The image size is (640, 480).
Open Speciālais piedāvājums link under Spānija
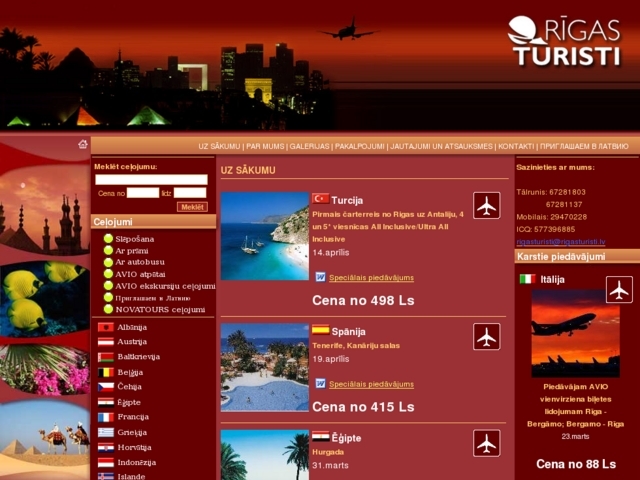(x=371, y=384)
